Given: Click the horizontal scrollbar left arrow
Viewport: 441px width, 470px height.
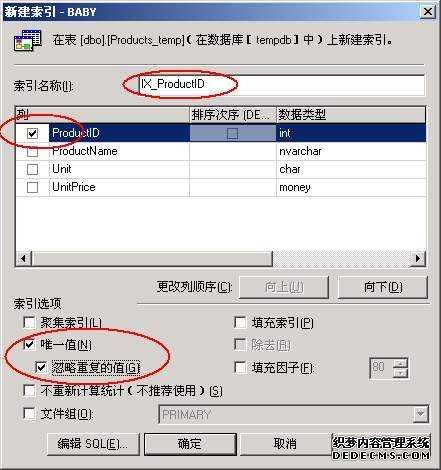Looking at the screenshot, I should click(x=23, y=258).
